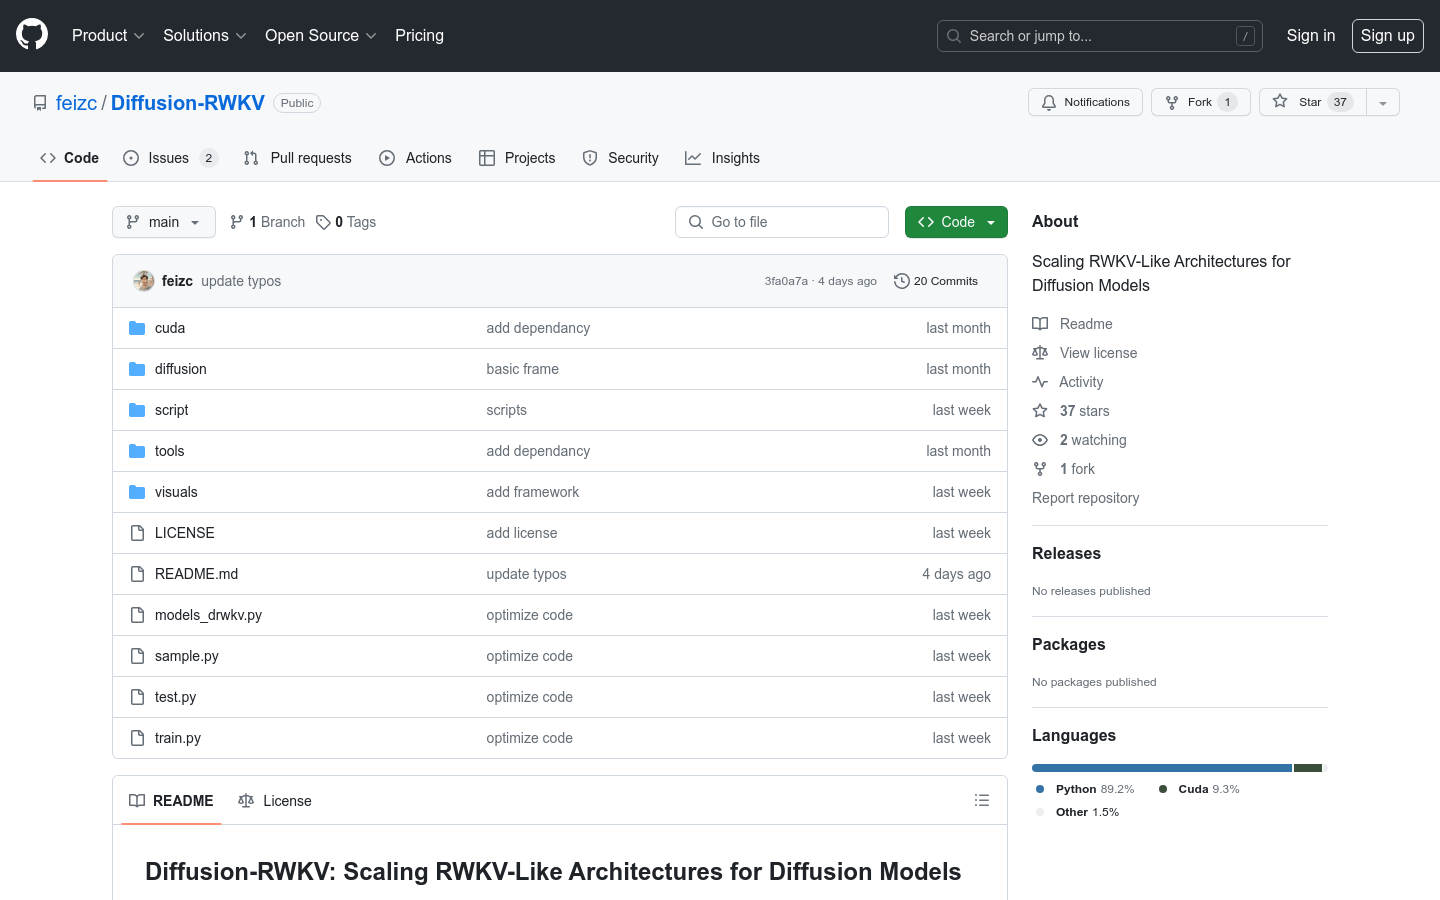View the 20 Commits history link
Screen dimensions: 1440x900
pyautogui.click(x=936, y=281)
